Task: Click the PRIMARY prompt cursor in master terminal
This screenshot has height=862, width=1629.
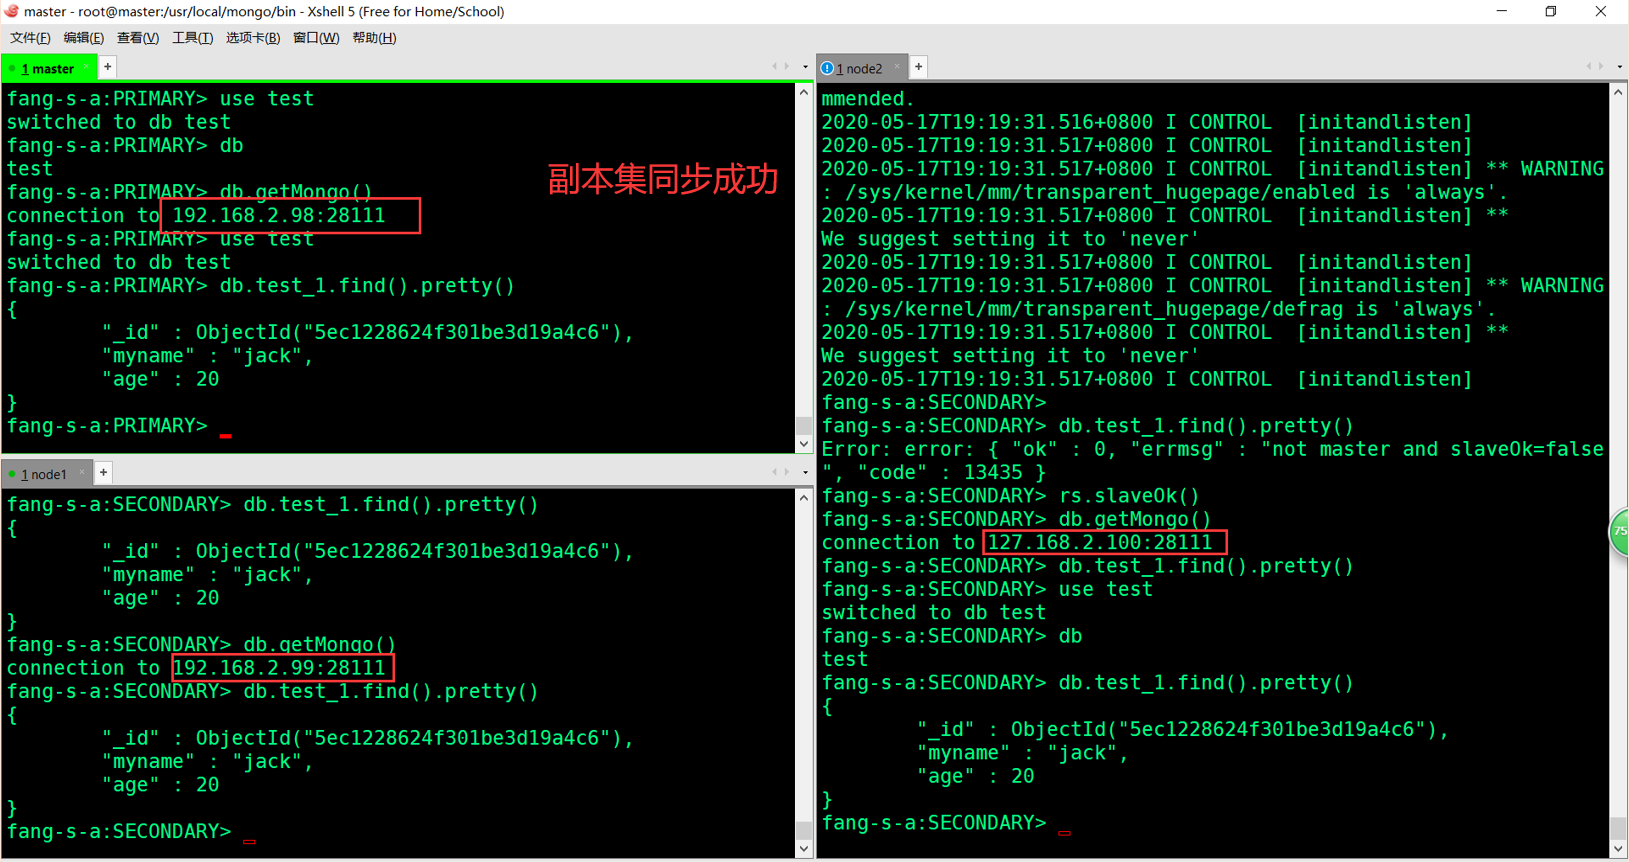Action: click(226, 433)
